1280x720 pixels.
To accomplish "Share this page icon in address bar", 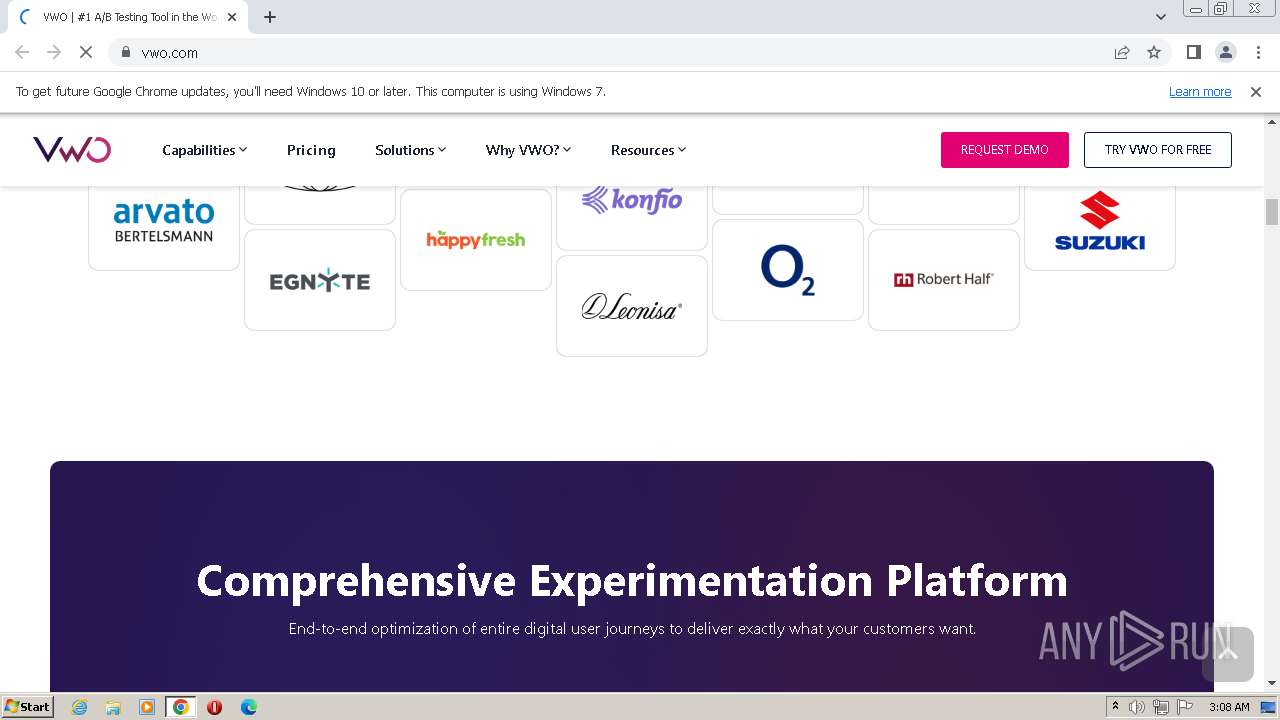I will point(1122,52).
